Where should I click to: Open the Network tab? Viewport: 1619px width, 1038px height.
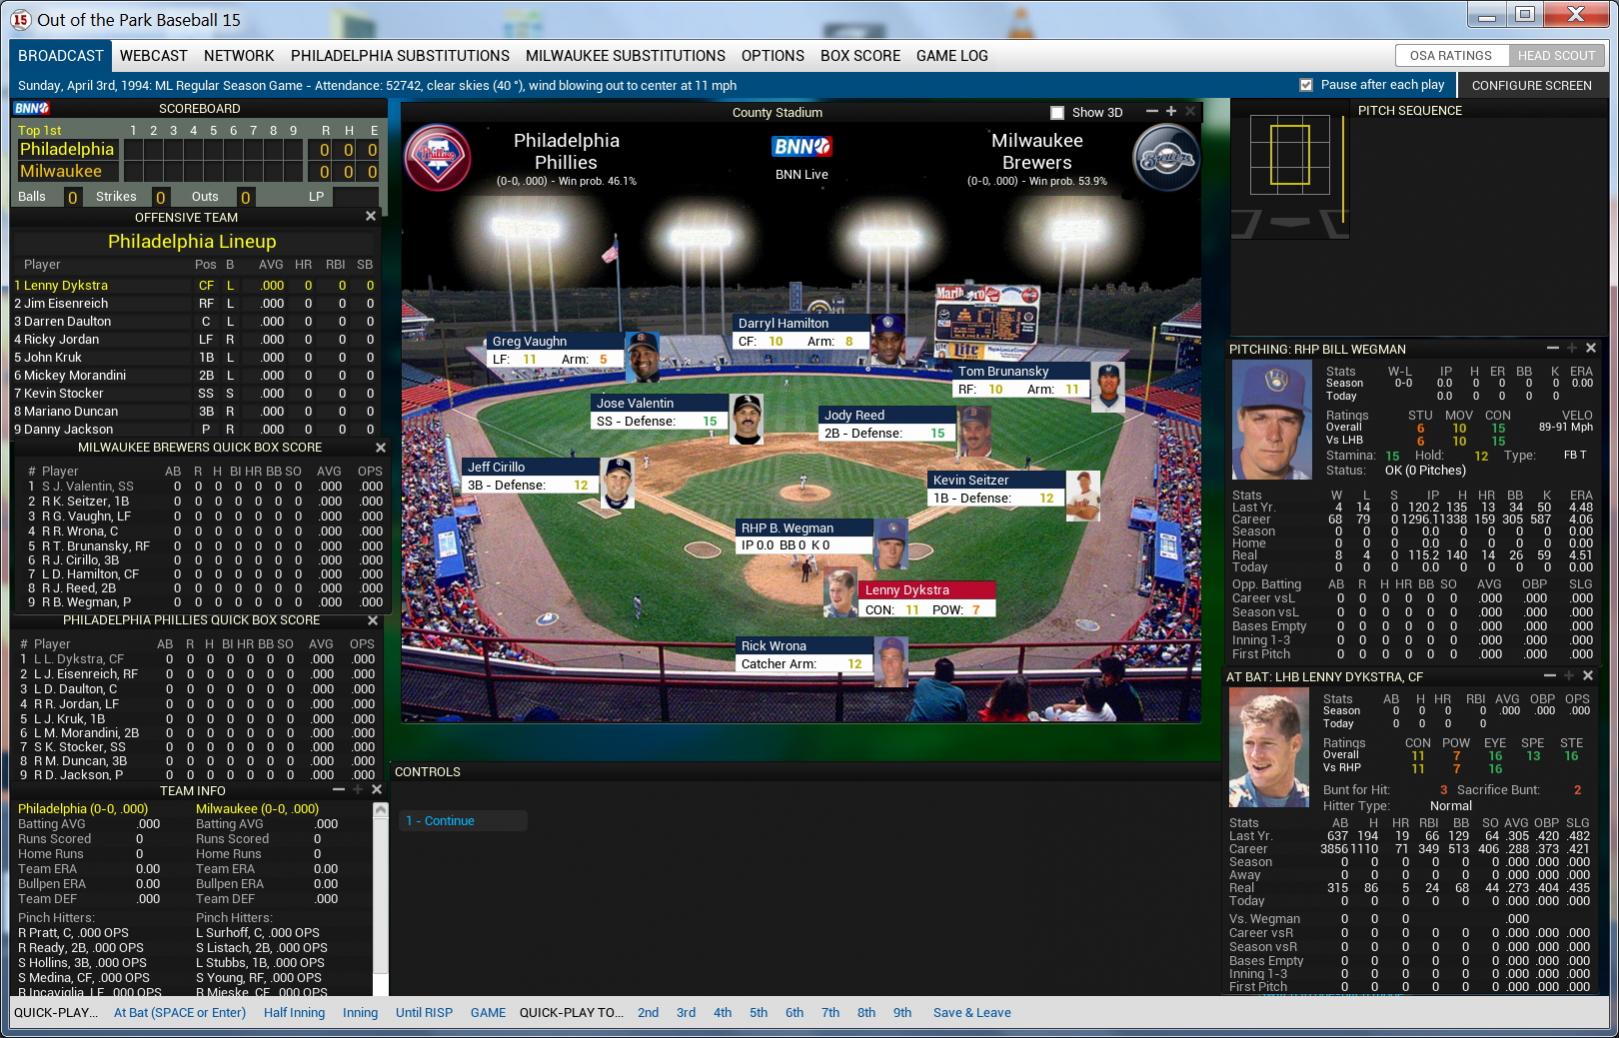point(239,56)
